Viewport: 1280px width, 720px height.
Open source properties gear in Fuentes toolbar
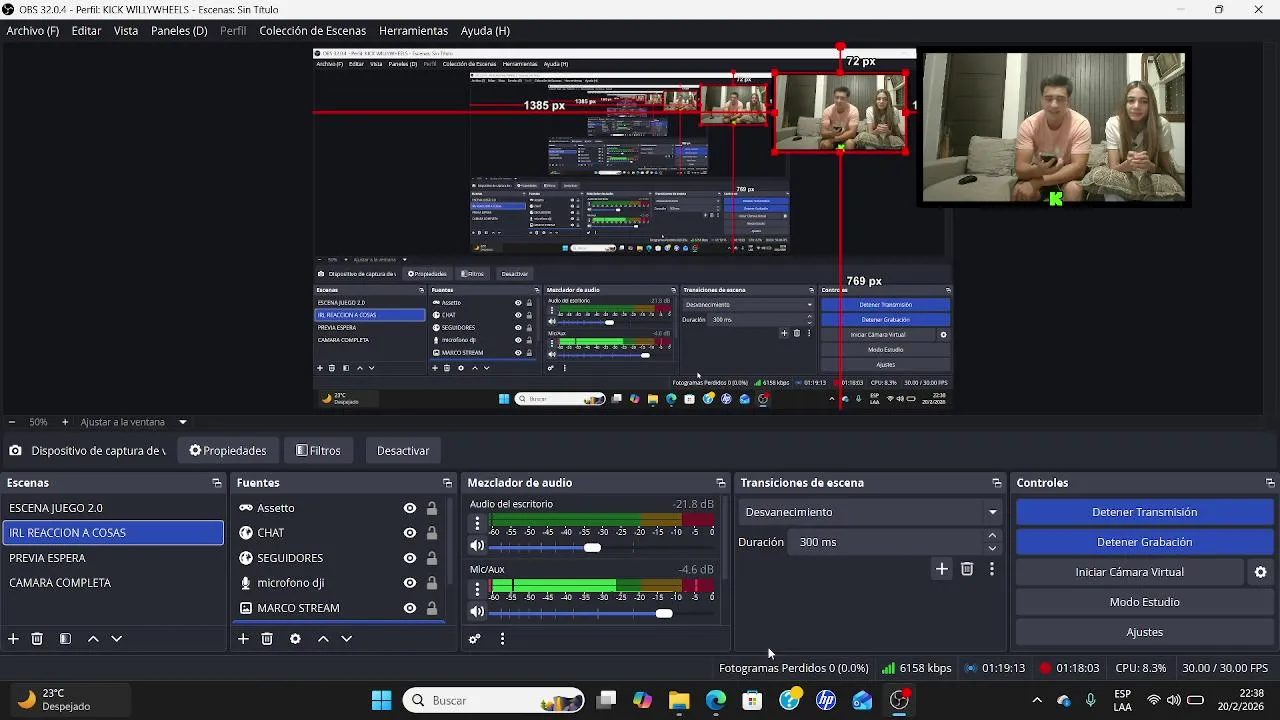[x=295, y=639]
